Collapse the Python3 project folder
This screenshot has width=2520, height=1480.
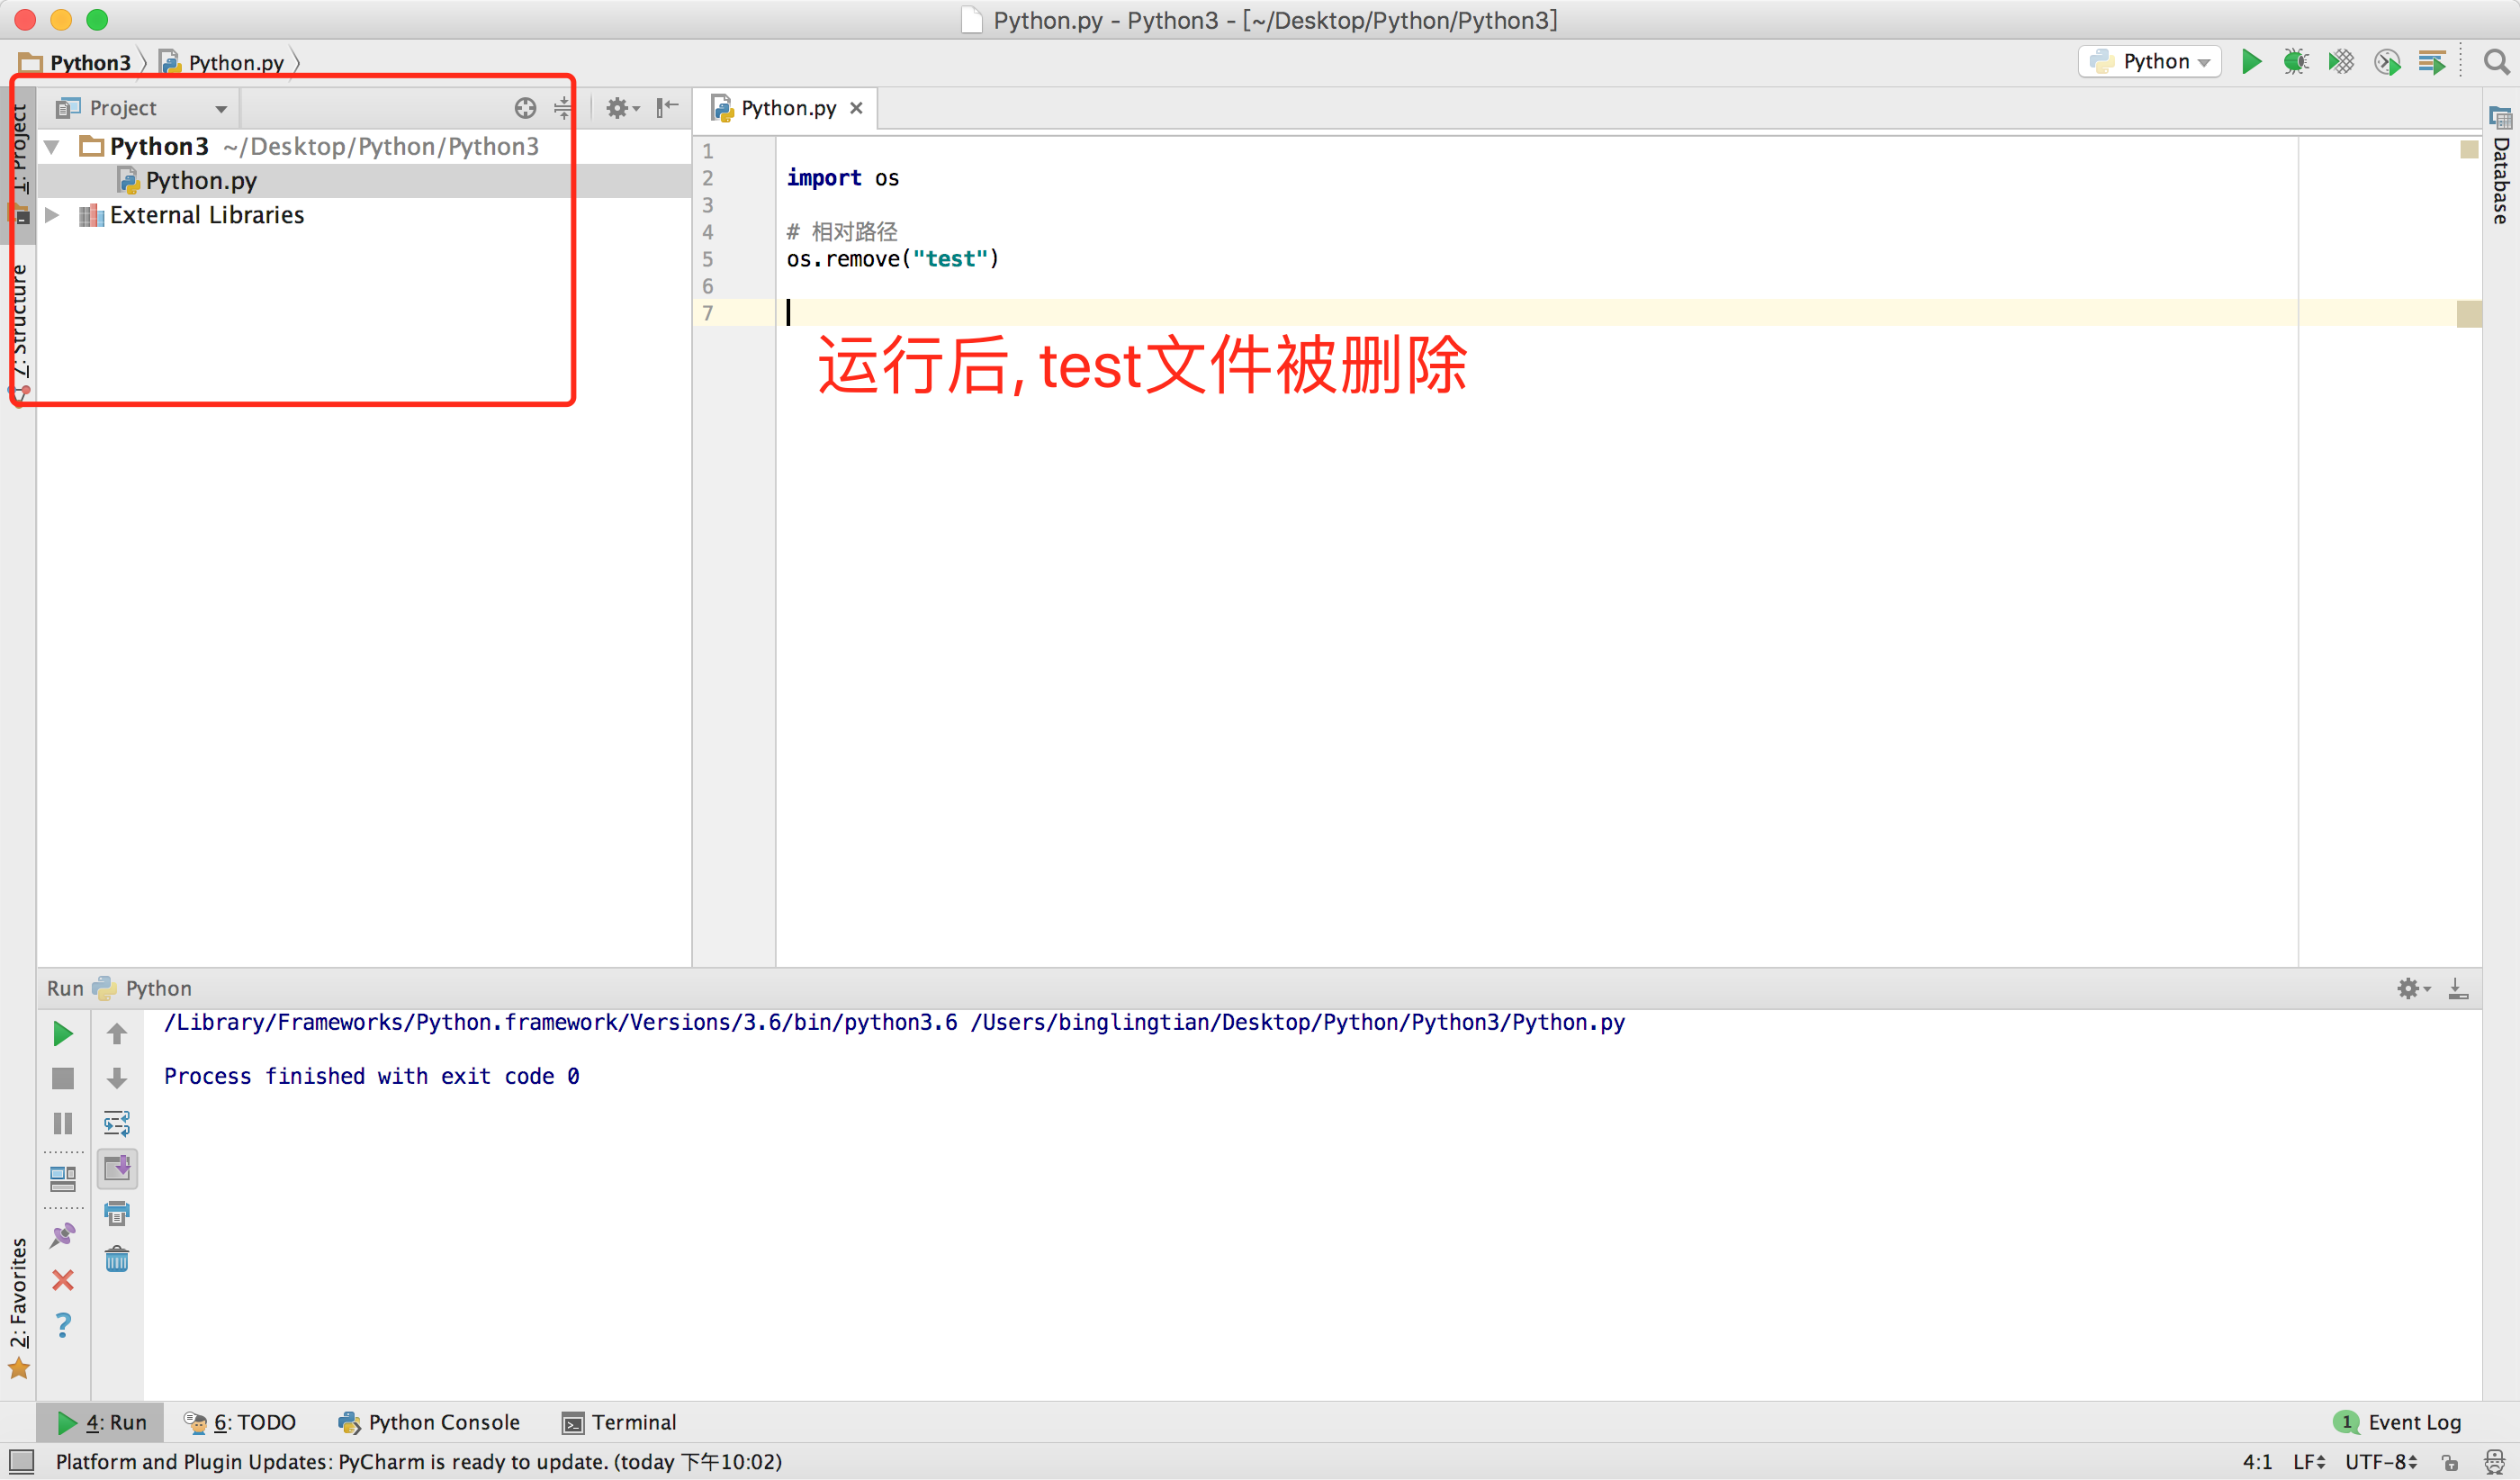click(52, 147)
